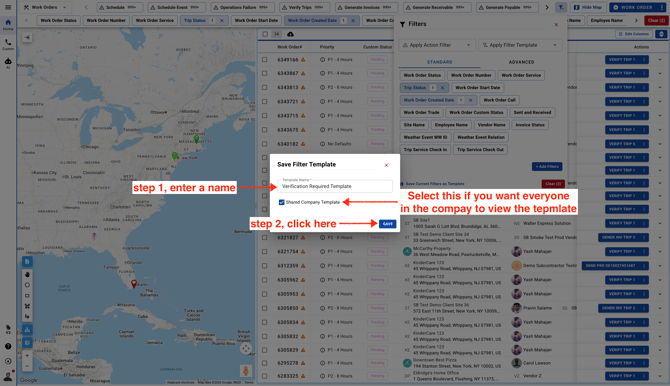This screenshot has height=386, width=670.
Task: Open the hamburger menu in top-left corner
Action: point(8,7)
